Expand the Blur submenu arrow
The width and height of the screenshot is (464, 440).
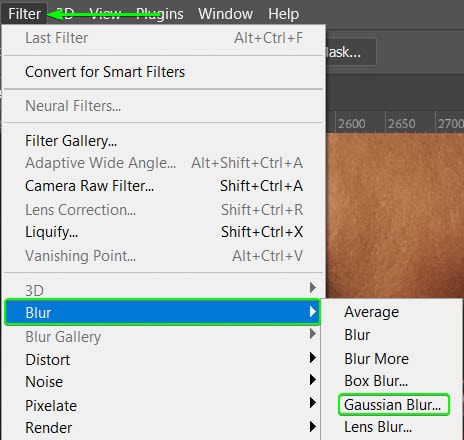click(x=312, y=312)
